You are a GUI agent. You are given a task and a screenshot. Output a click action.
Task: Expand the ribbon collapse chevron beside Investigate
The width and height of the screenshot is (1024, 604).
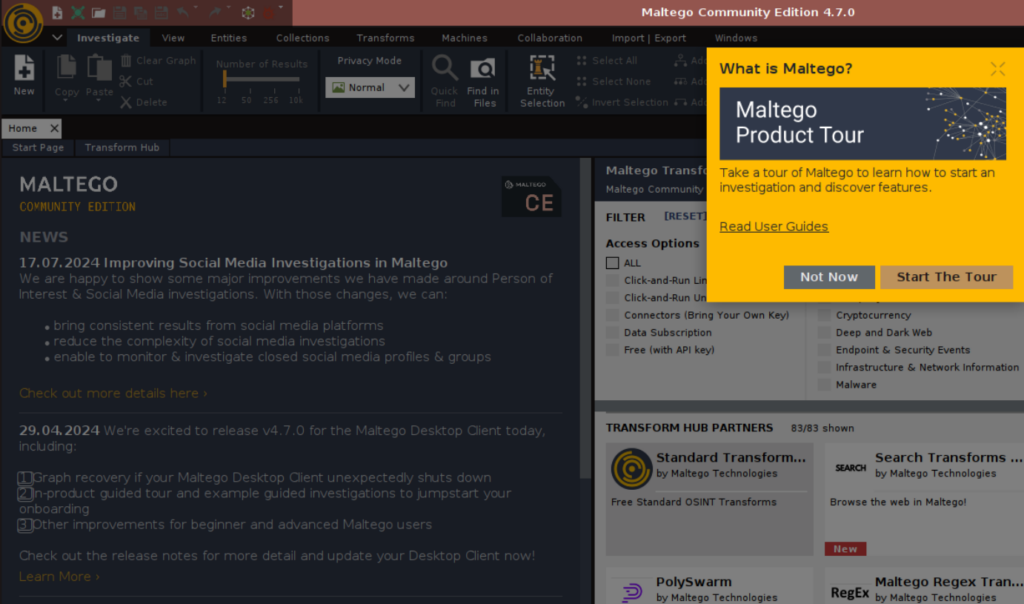[x=57, y=38]
